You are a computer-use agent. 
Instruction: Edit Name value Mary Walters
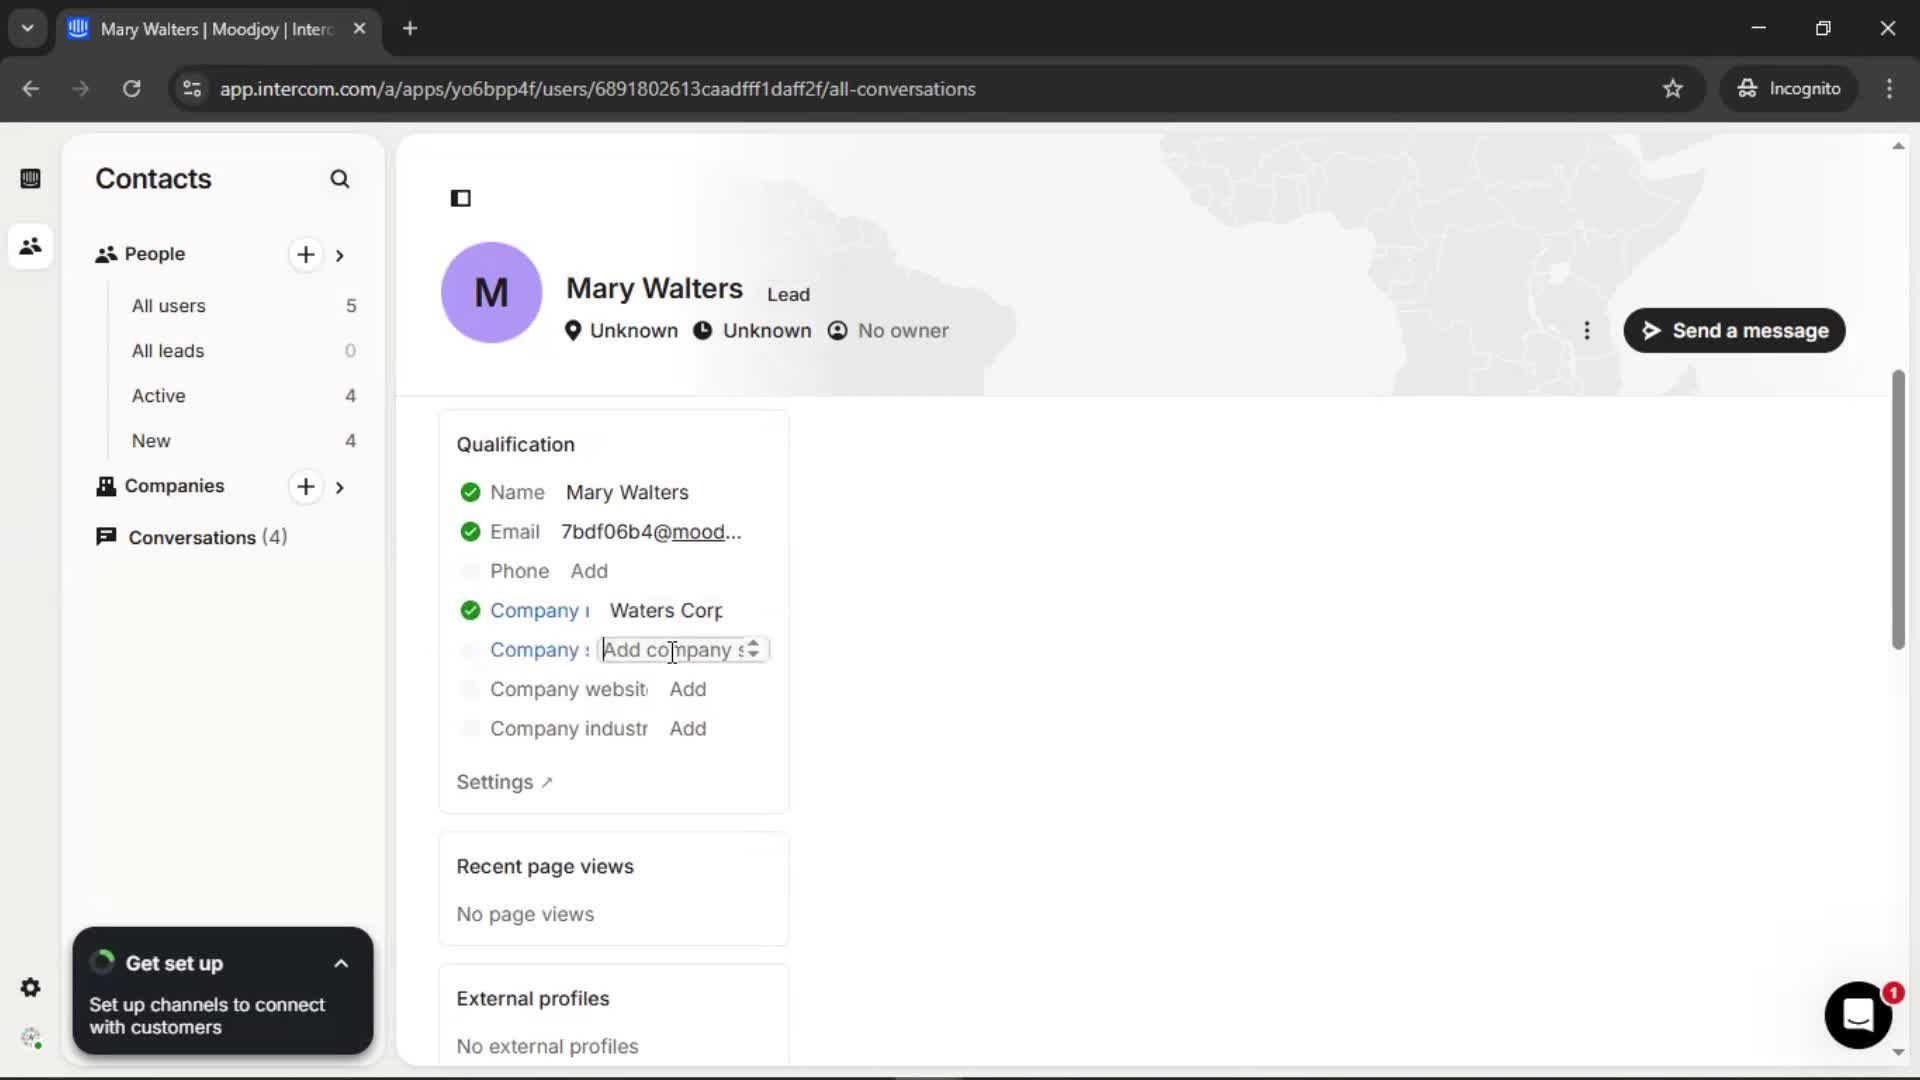tap(627, 493)
